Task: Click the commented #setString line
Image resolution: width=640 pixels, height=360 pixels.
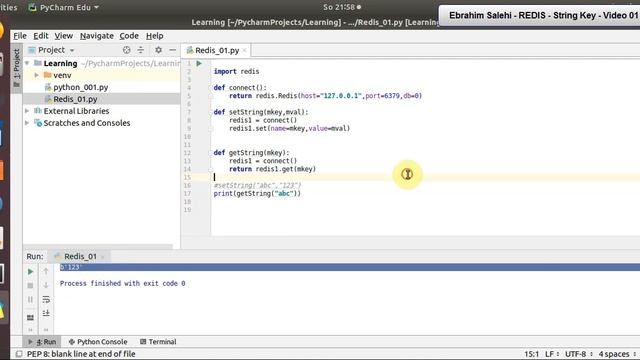Action: (258, 185)
